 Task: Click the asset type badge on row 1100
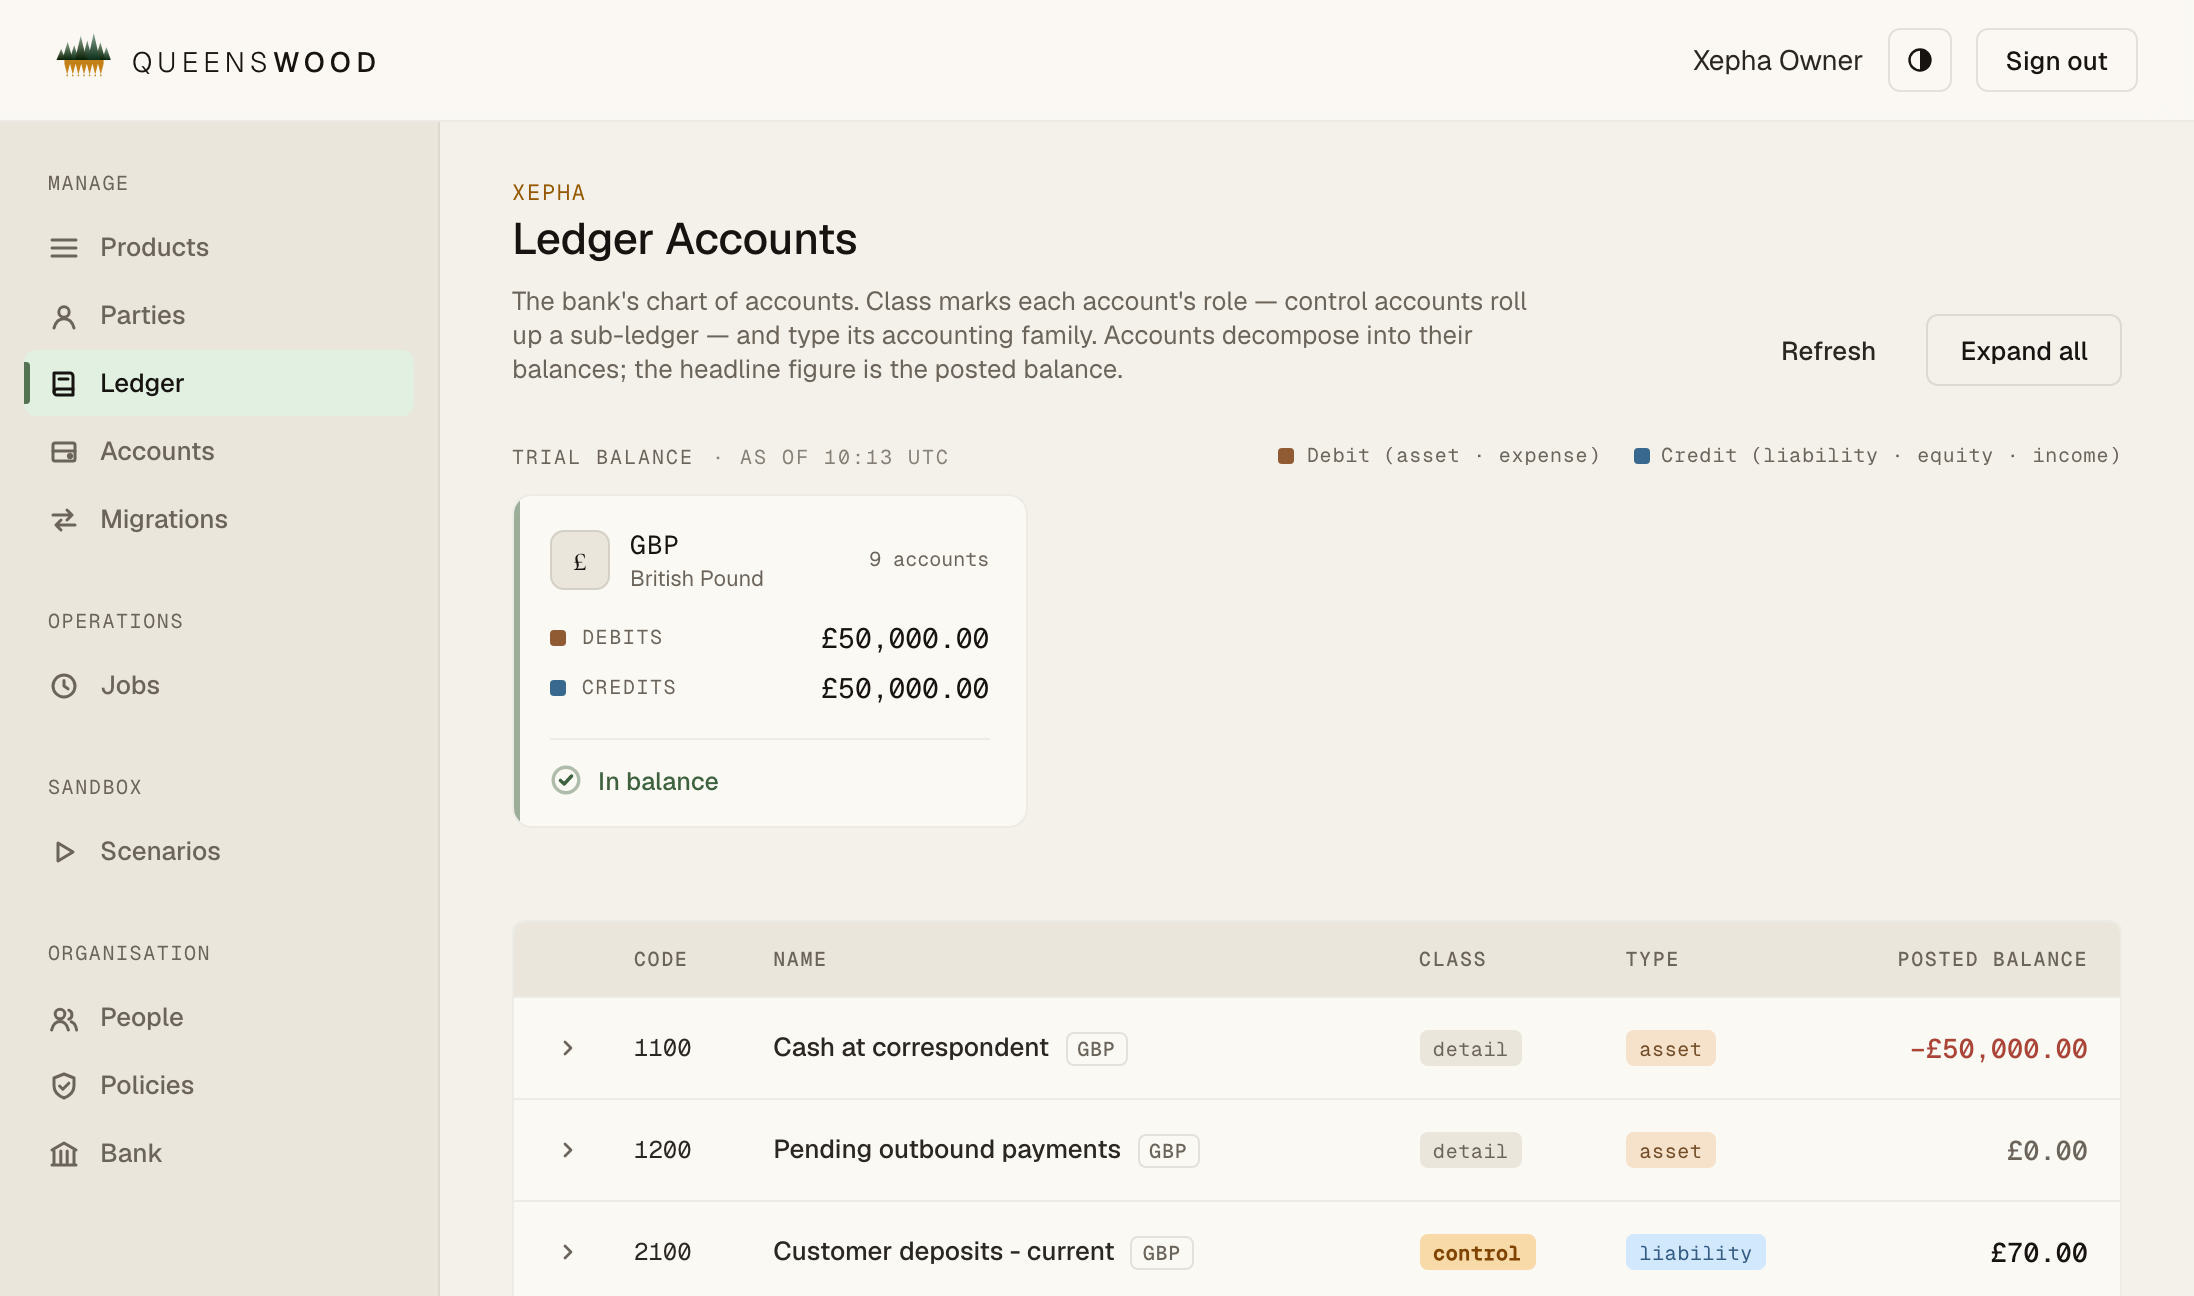pyautogui.click(x=1670, y=1049)
